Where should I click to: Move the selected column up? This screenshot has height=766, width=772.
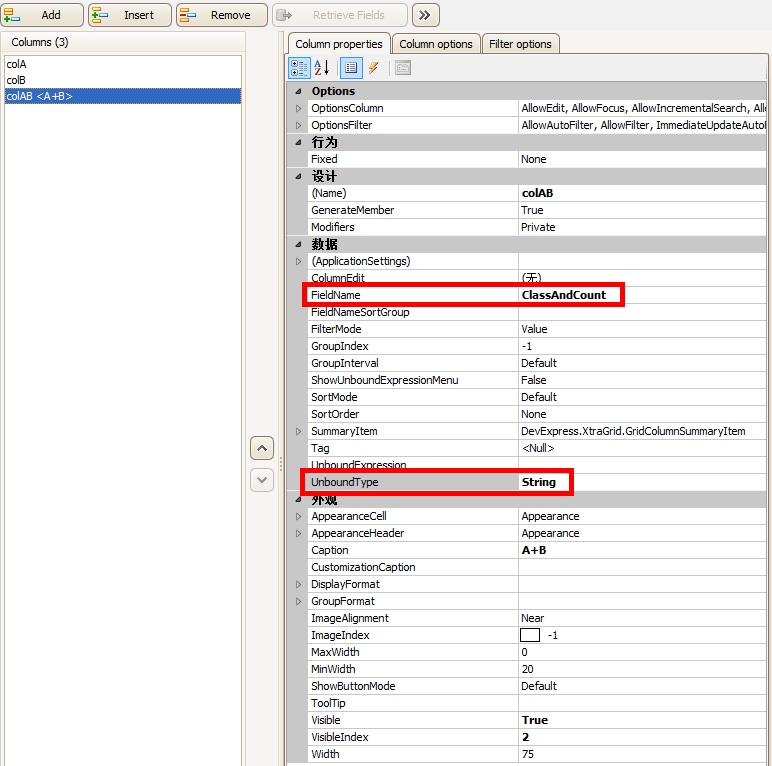click(262, 448)
